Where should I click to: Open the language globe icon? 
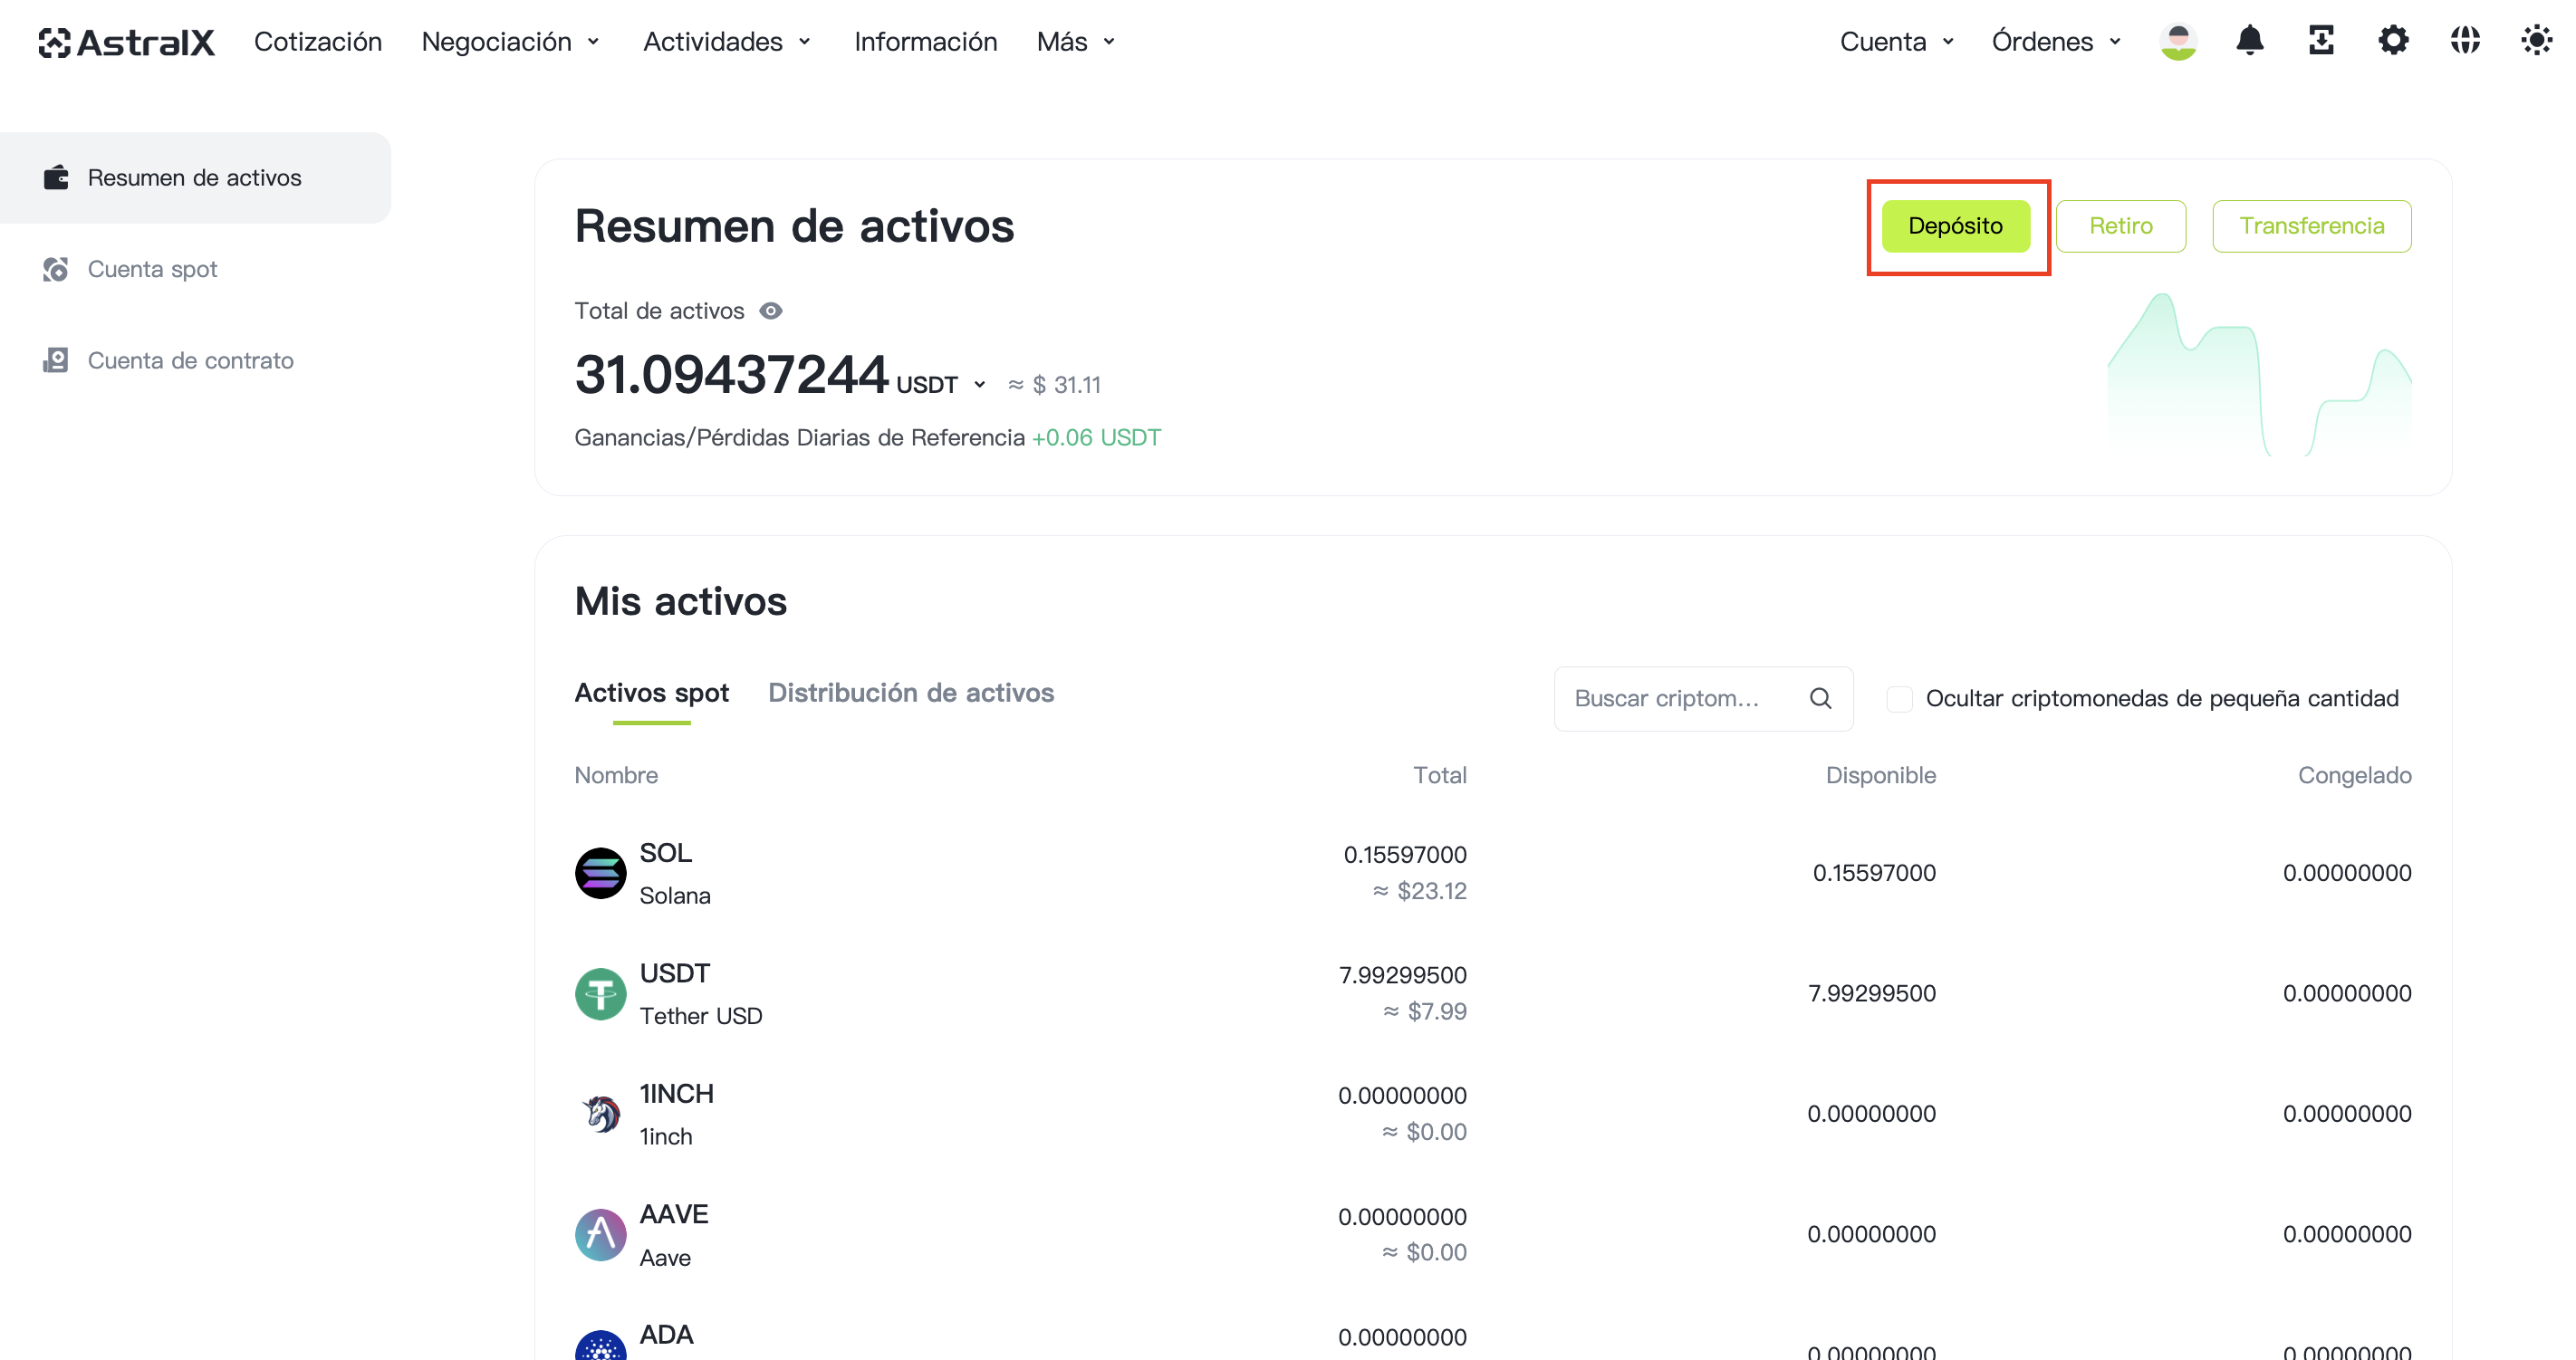point(2465,41)
